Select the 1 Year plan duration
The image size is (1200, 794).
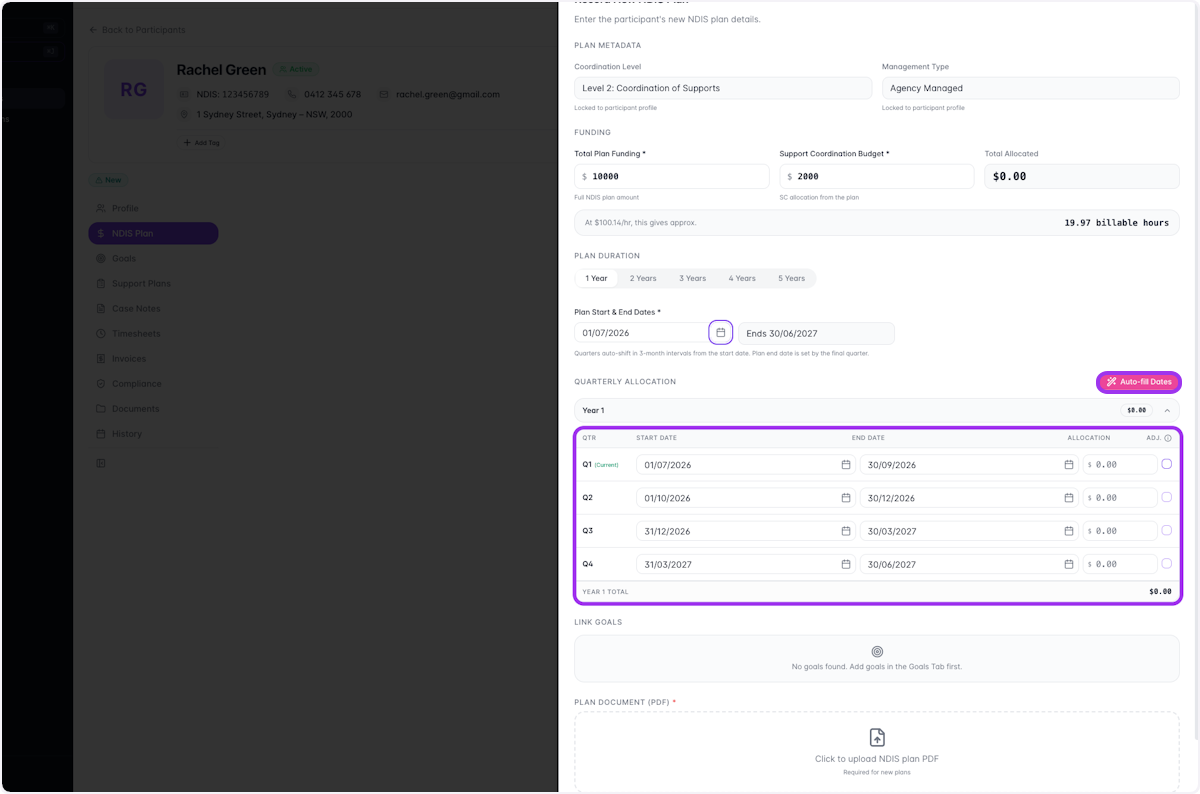point(596,278)
